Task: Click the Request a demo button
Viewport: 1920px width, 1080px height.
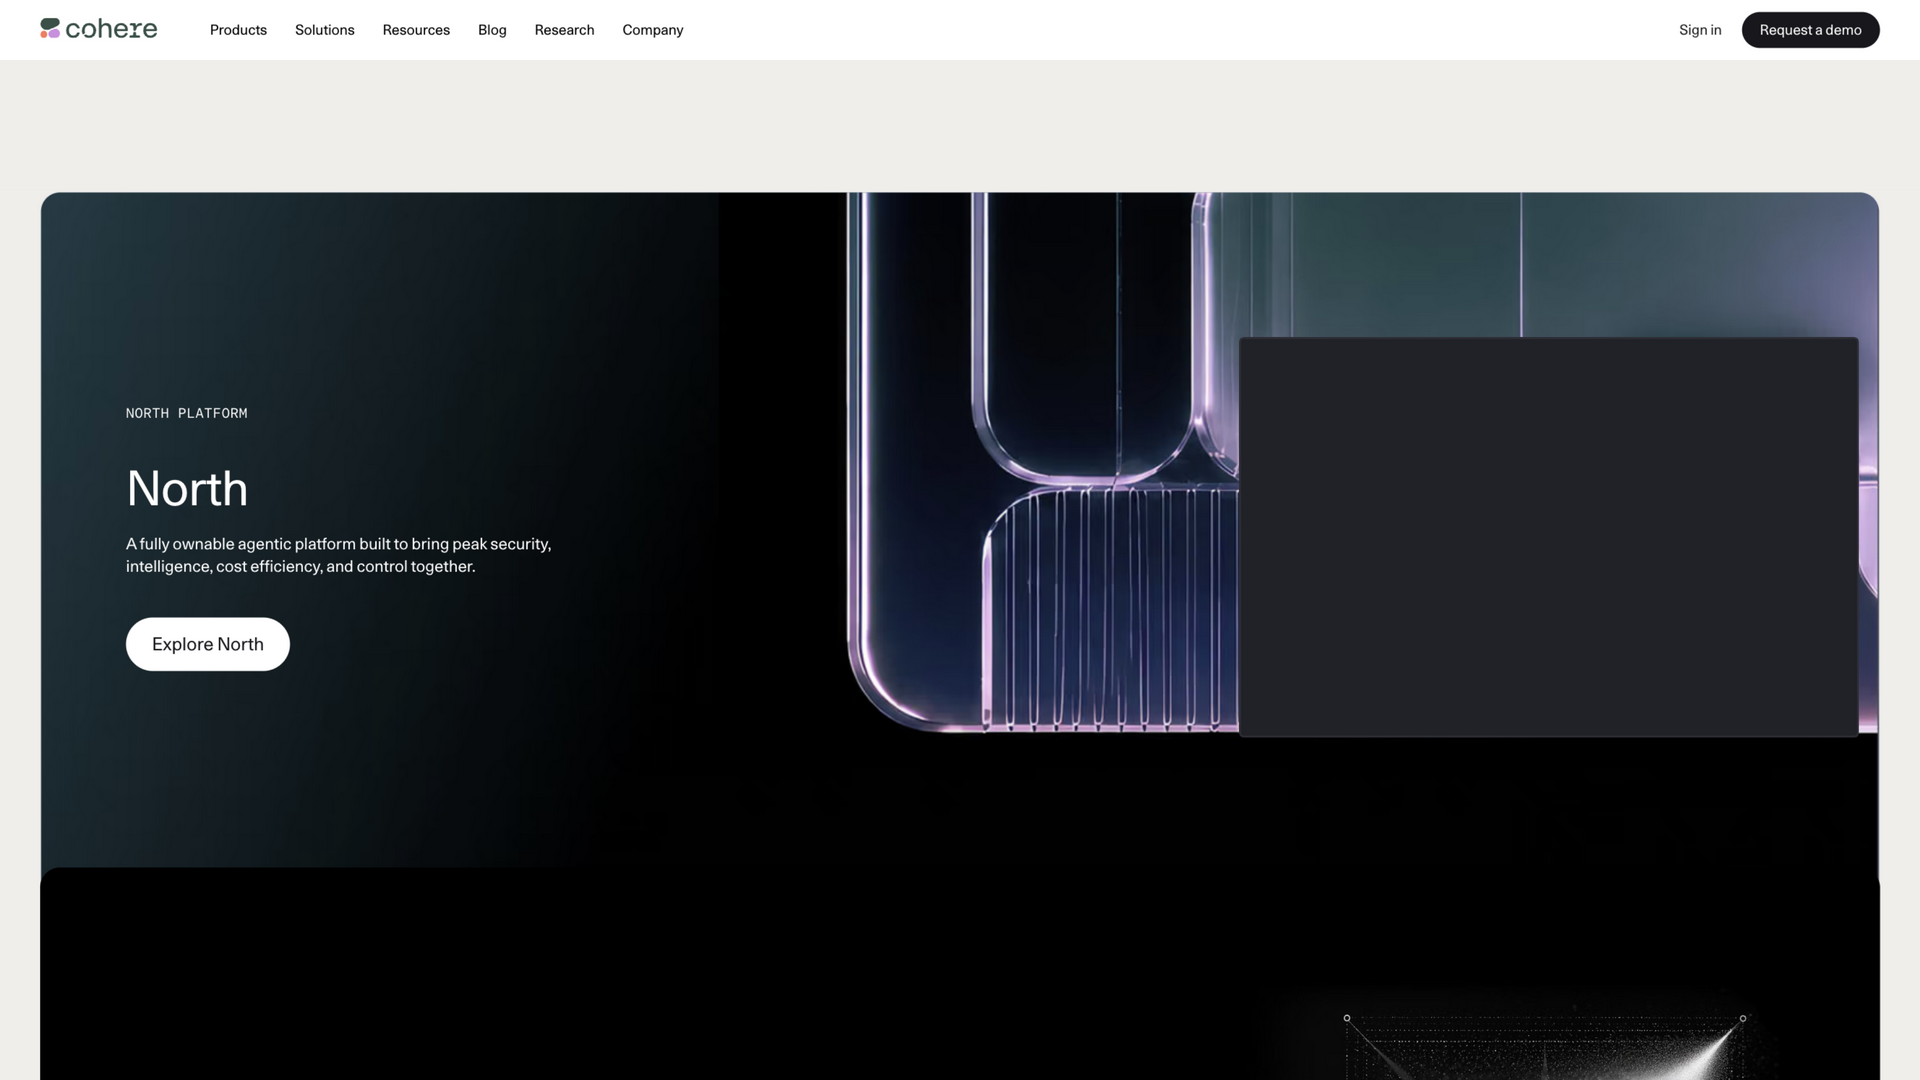Action: [x=1810, y=30]
